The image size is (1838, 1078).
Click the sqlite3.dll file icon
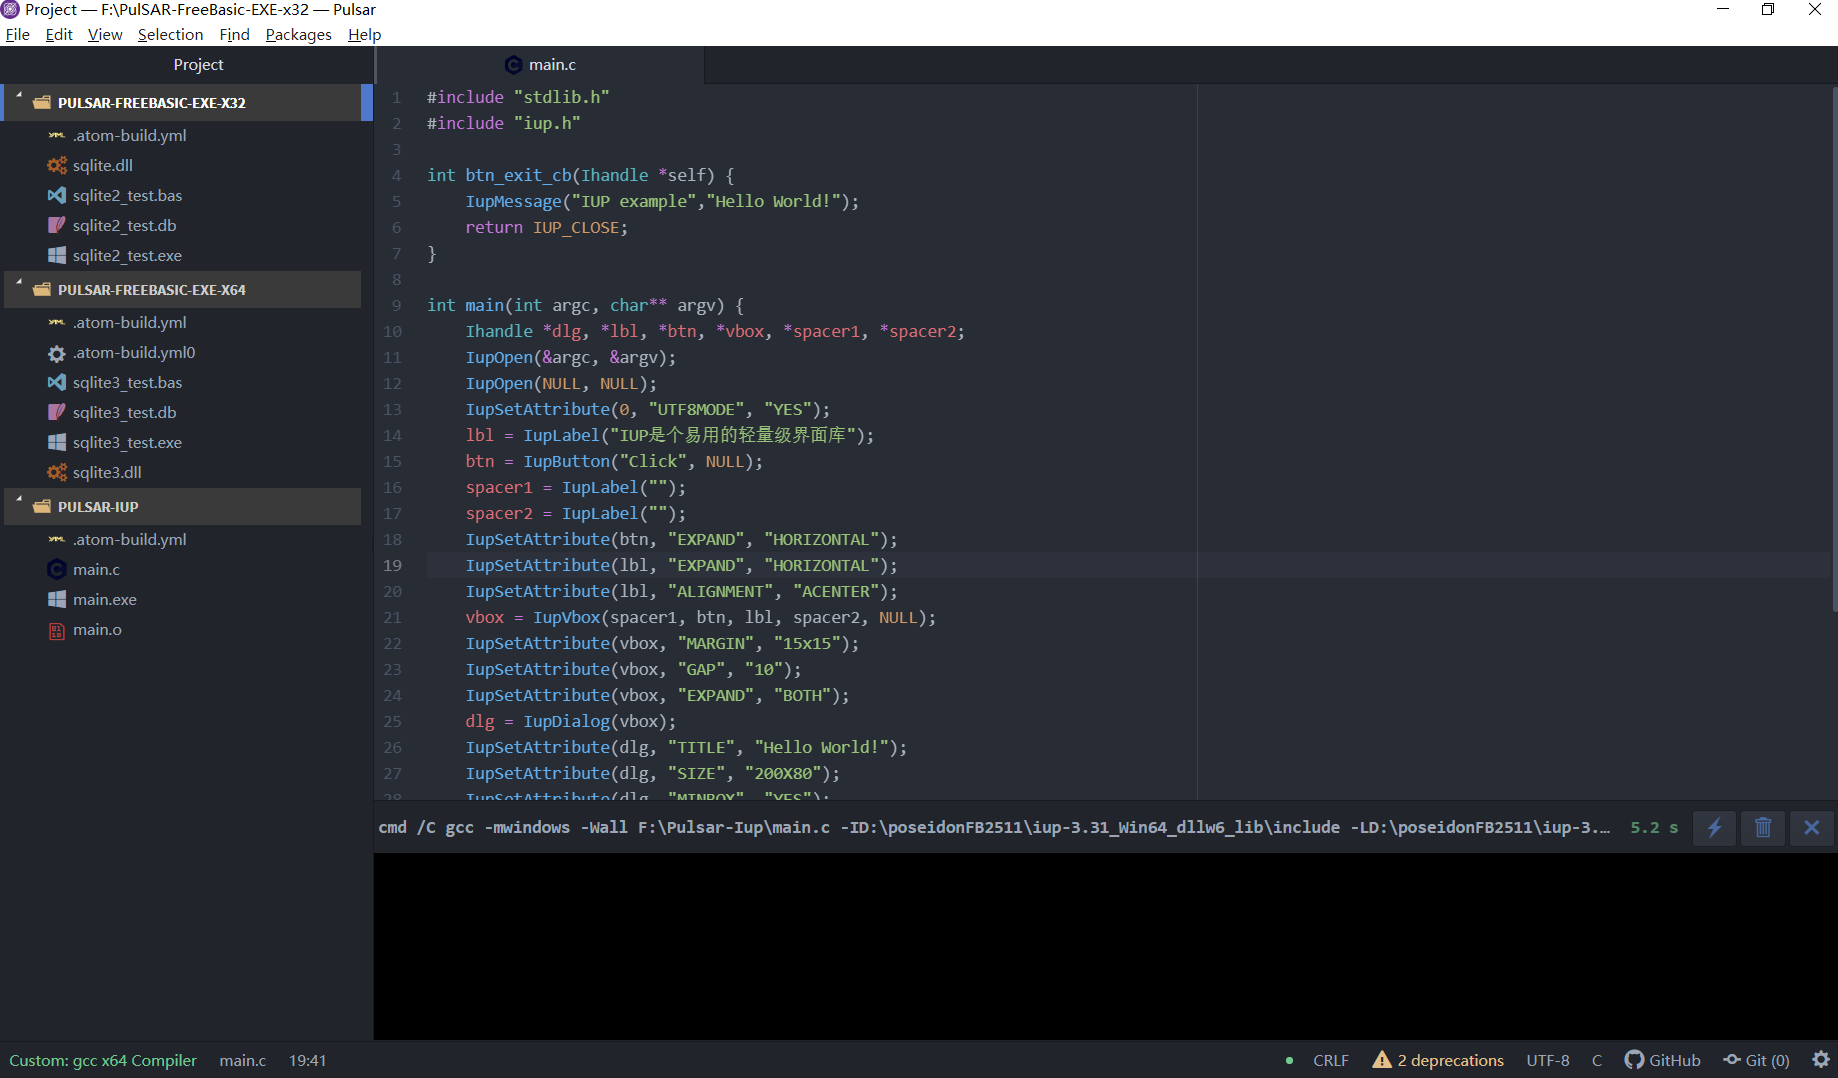[57, 472]
